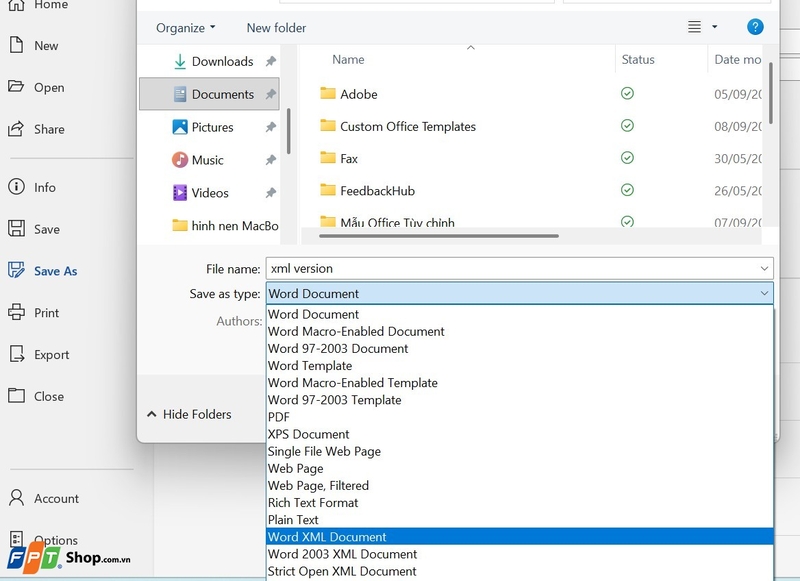Click the Account person icon
The height and width of the screenshot is (581, 800).
click(16, 497)
